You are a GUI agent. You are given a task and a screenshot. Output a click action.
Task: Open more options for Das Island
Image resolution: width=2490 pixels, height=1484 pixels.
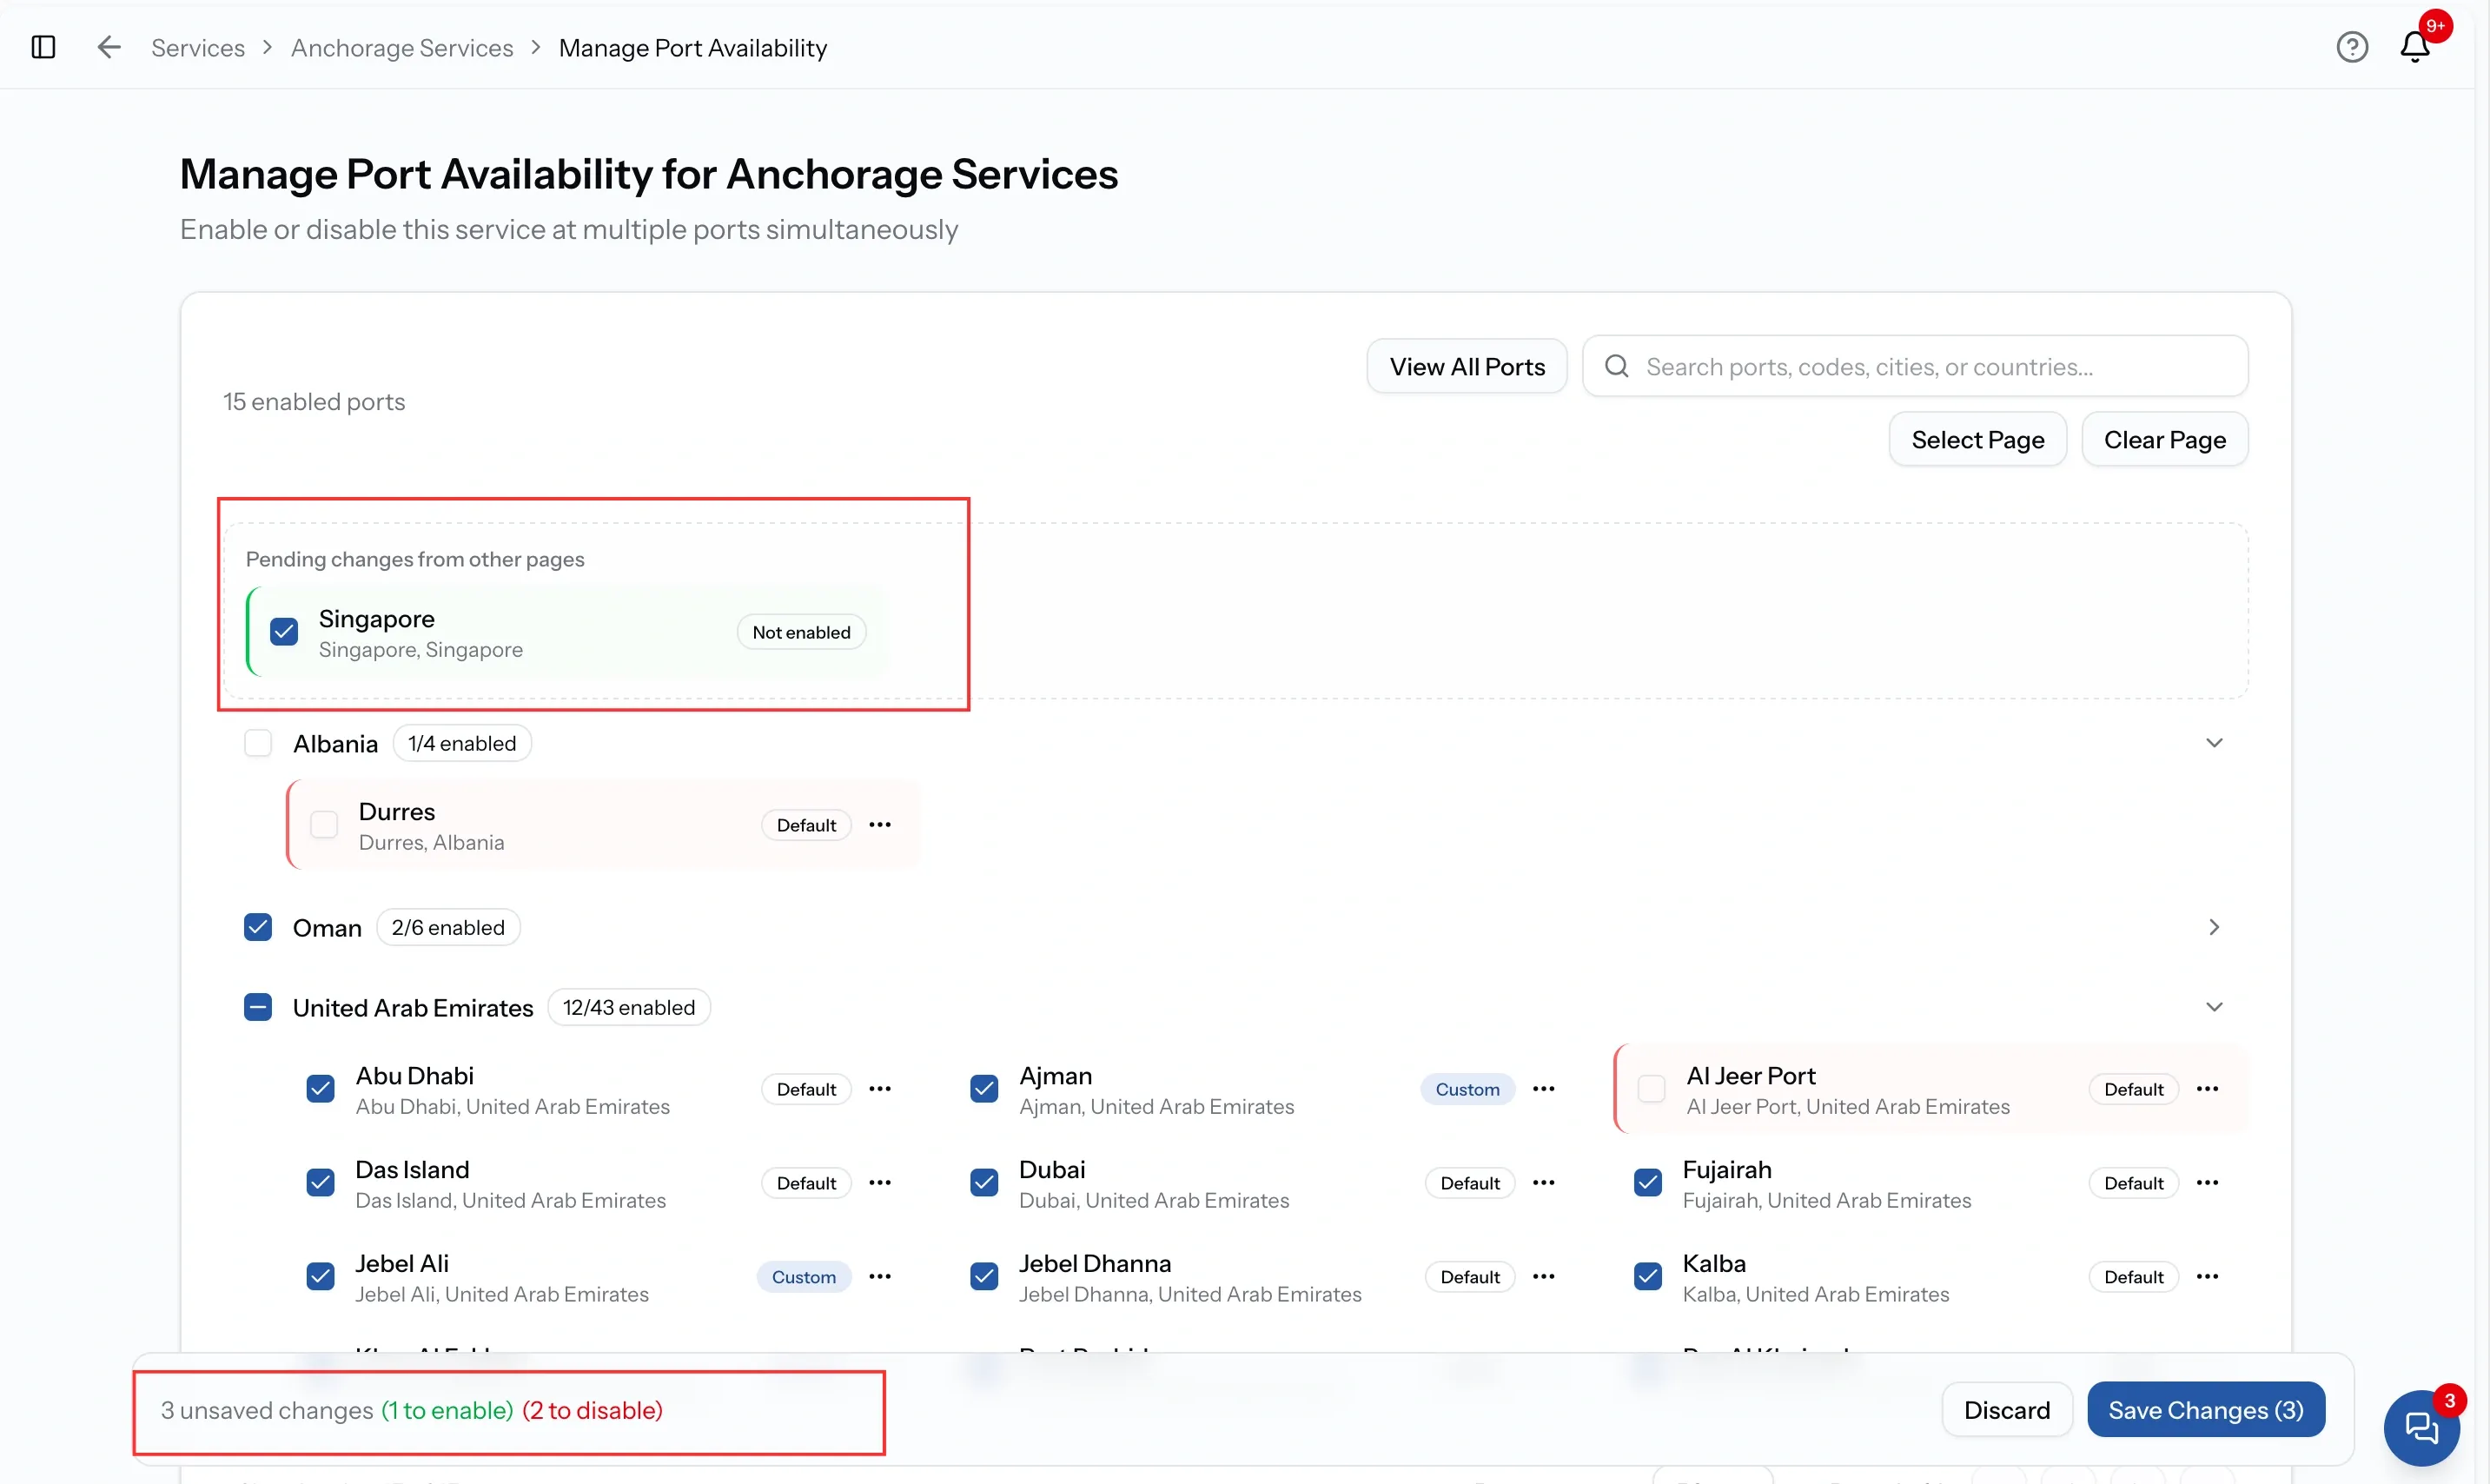[880, 1183]
